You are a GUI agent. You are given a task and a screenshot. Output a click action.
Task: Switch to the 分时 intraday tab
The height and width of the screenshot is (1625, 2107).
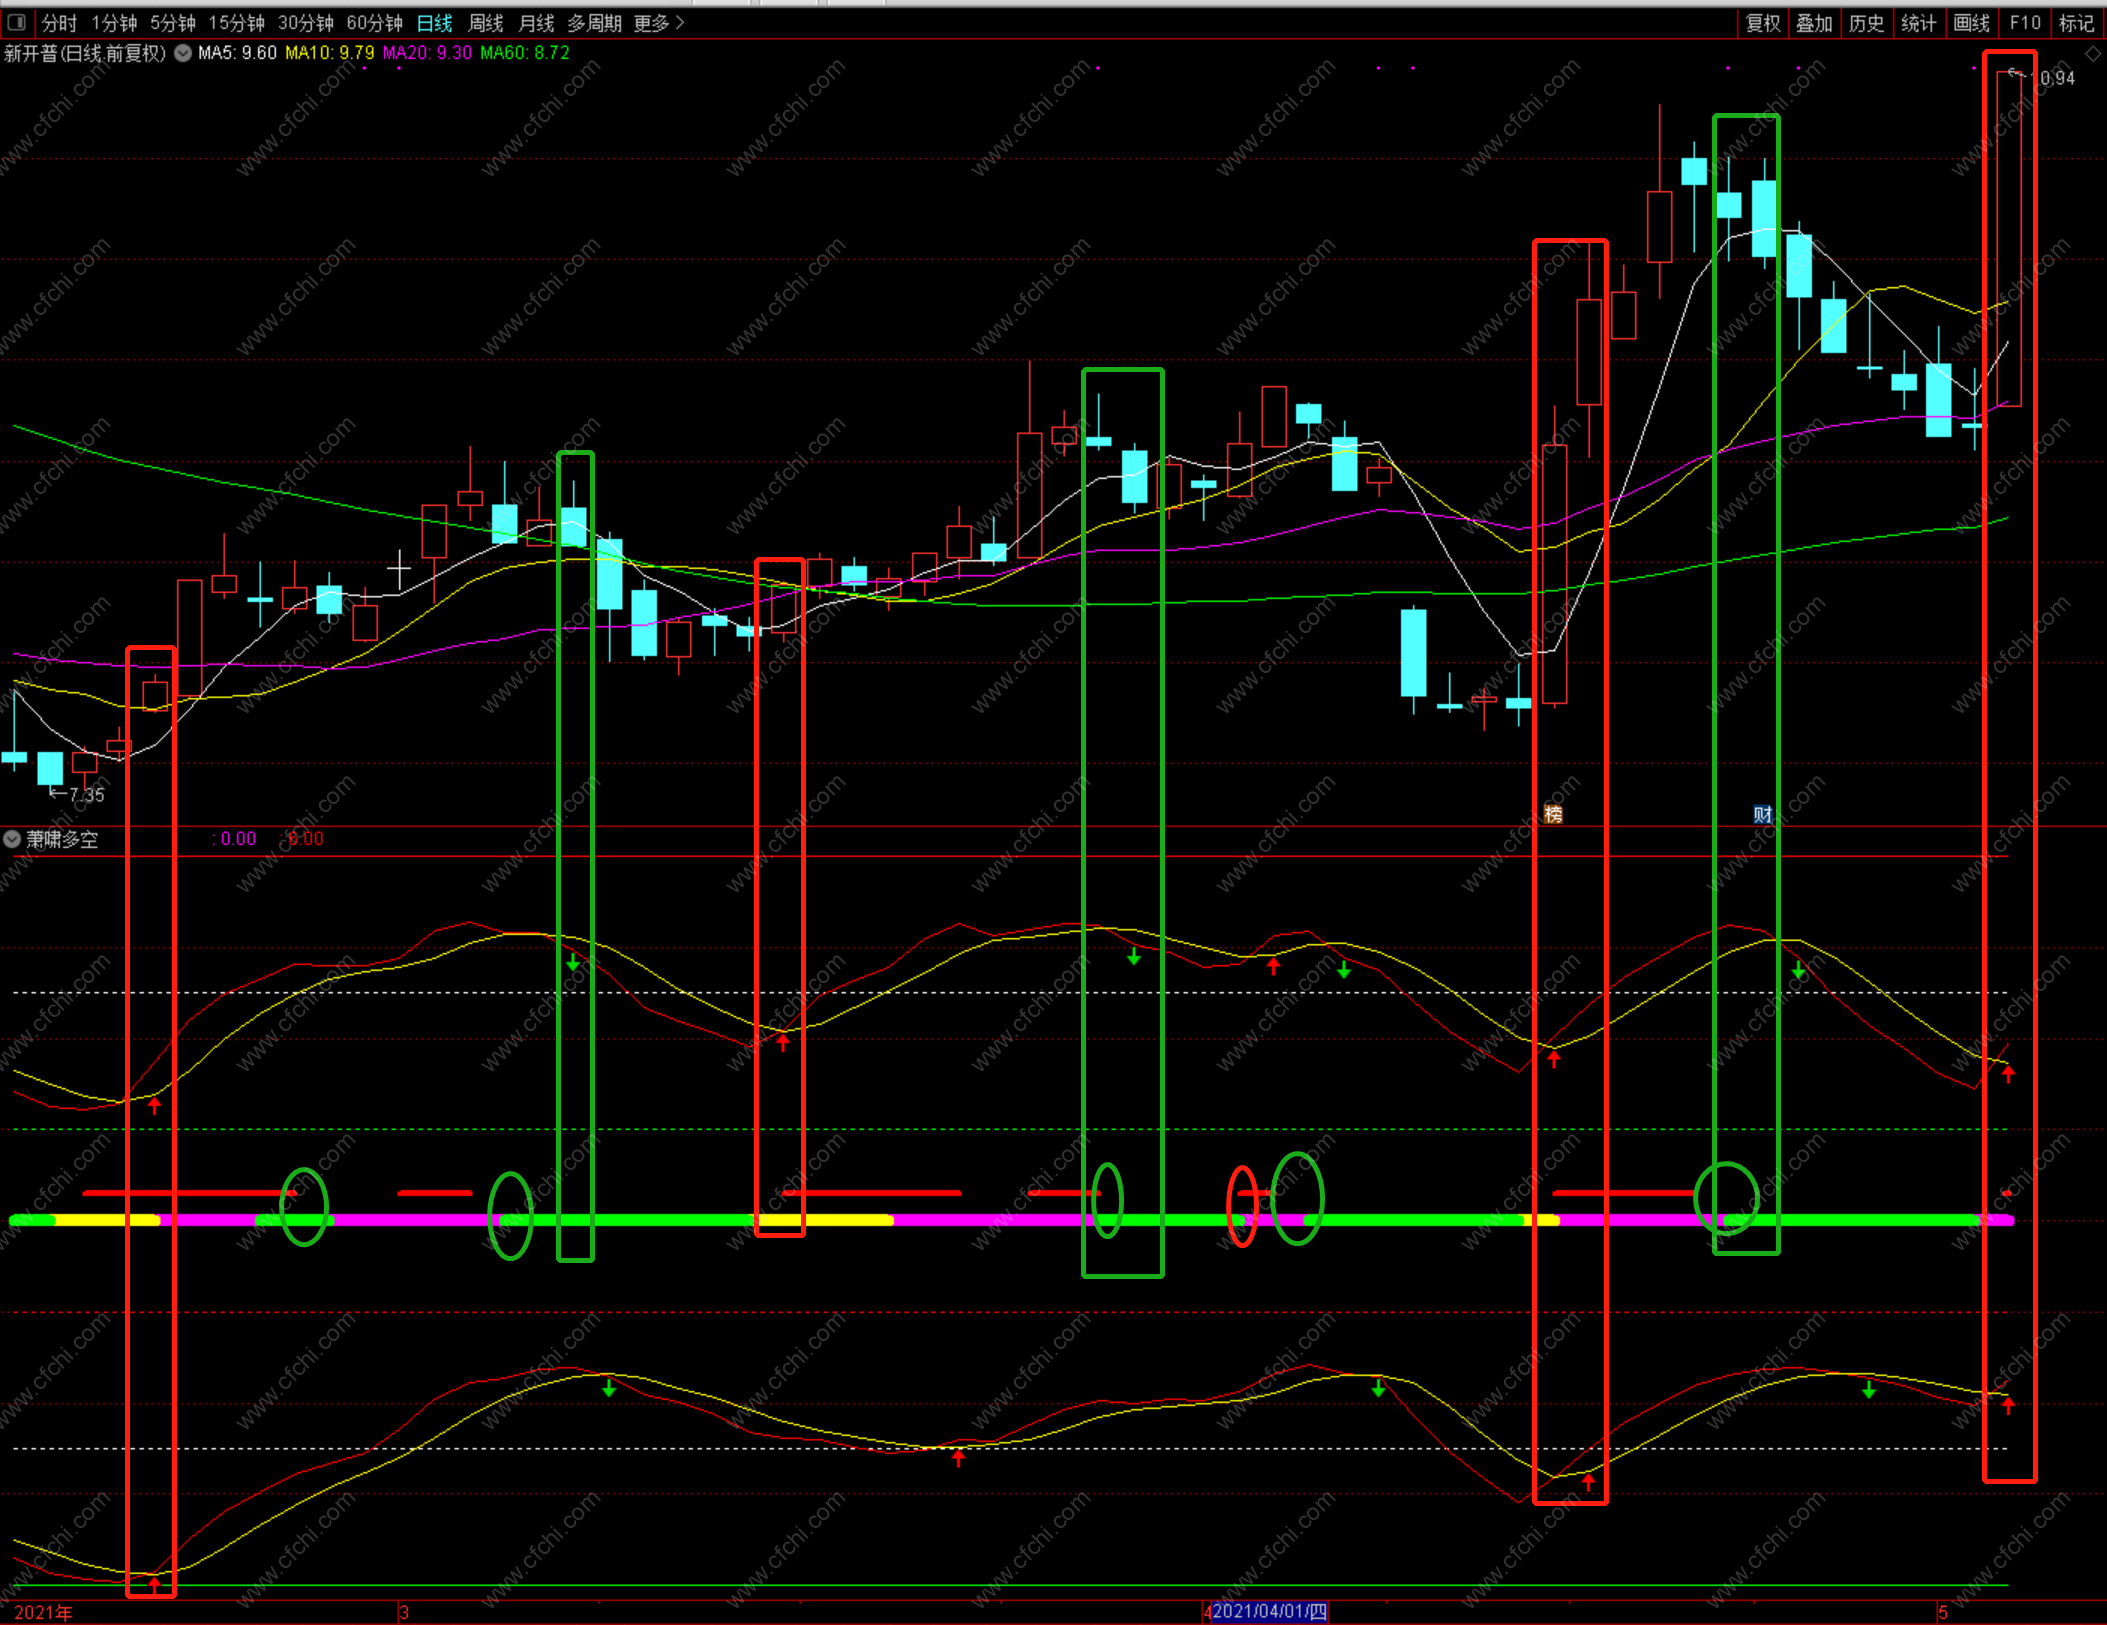click(x=59, y=23)
